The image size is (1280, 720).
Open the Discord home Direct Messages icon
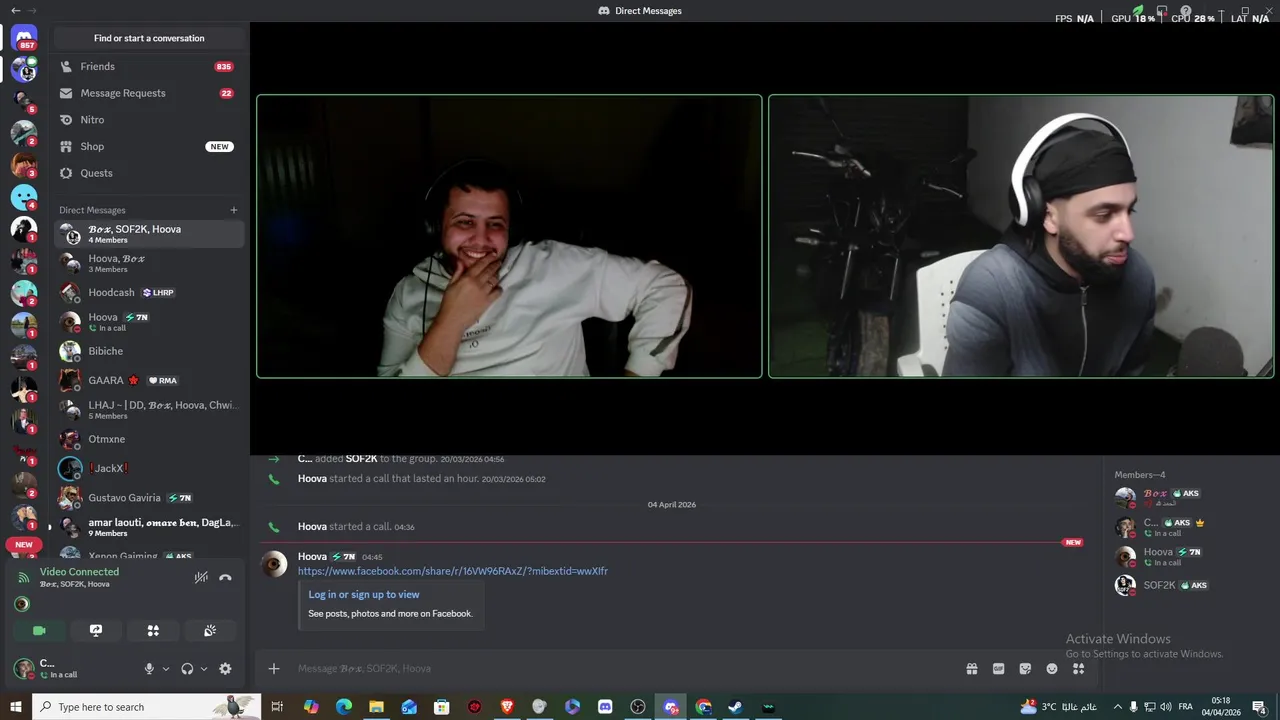(x=24, y=38)
